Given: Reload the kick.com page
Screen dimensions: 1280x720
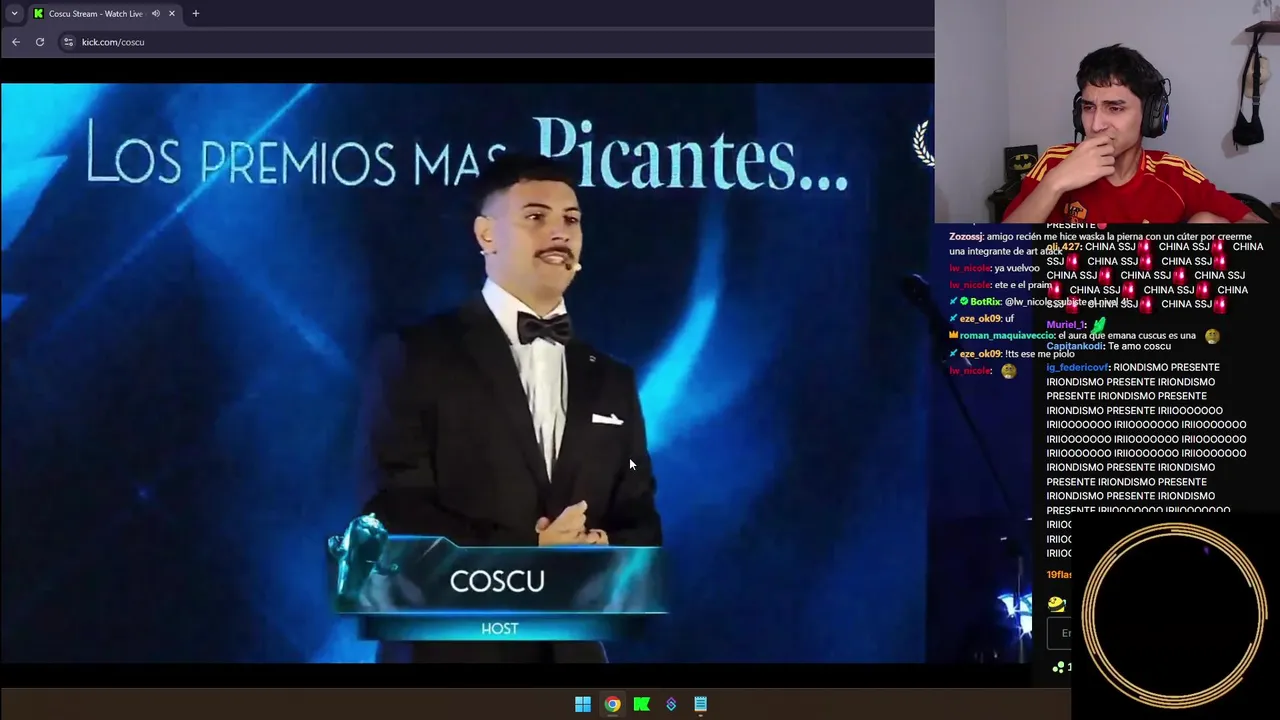Looking at the screenshot, I should coord(40,42).
